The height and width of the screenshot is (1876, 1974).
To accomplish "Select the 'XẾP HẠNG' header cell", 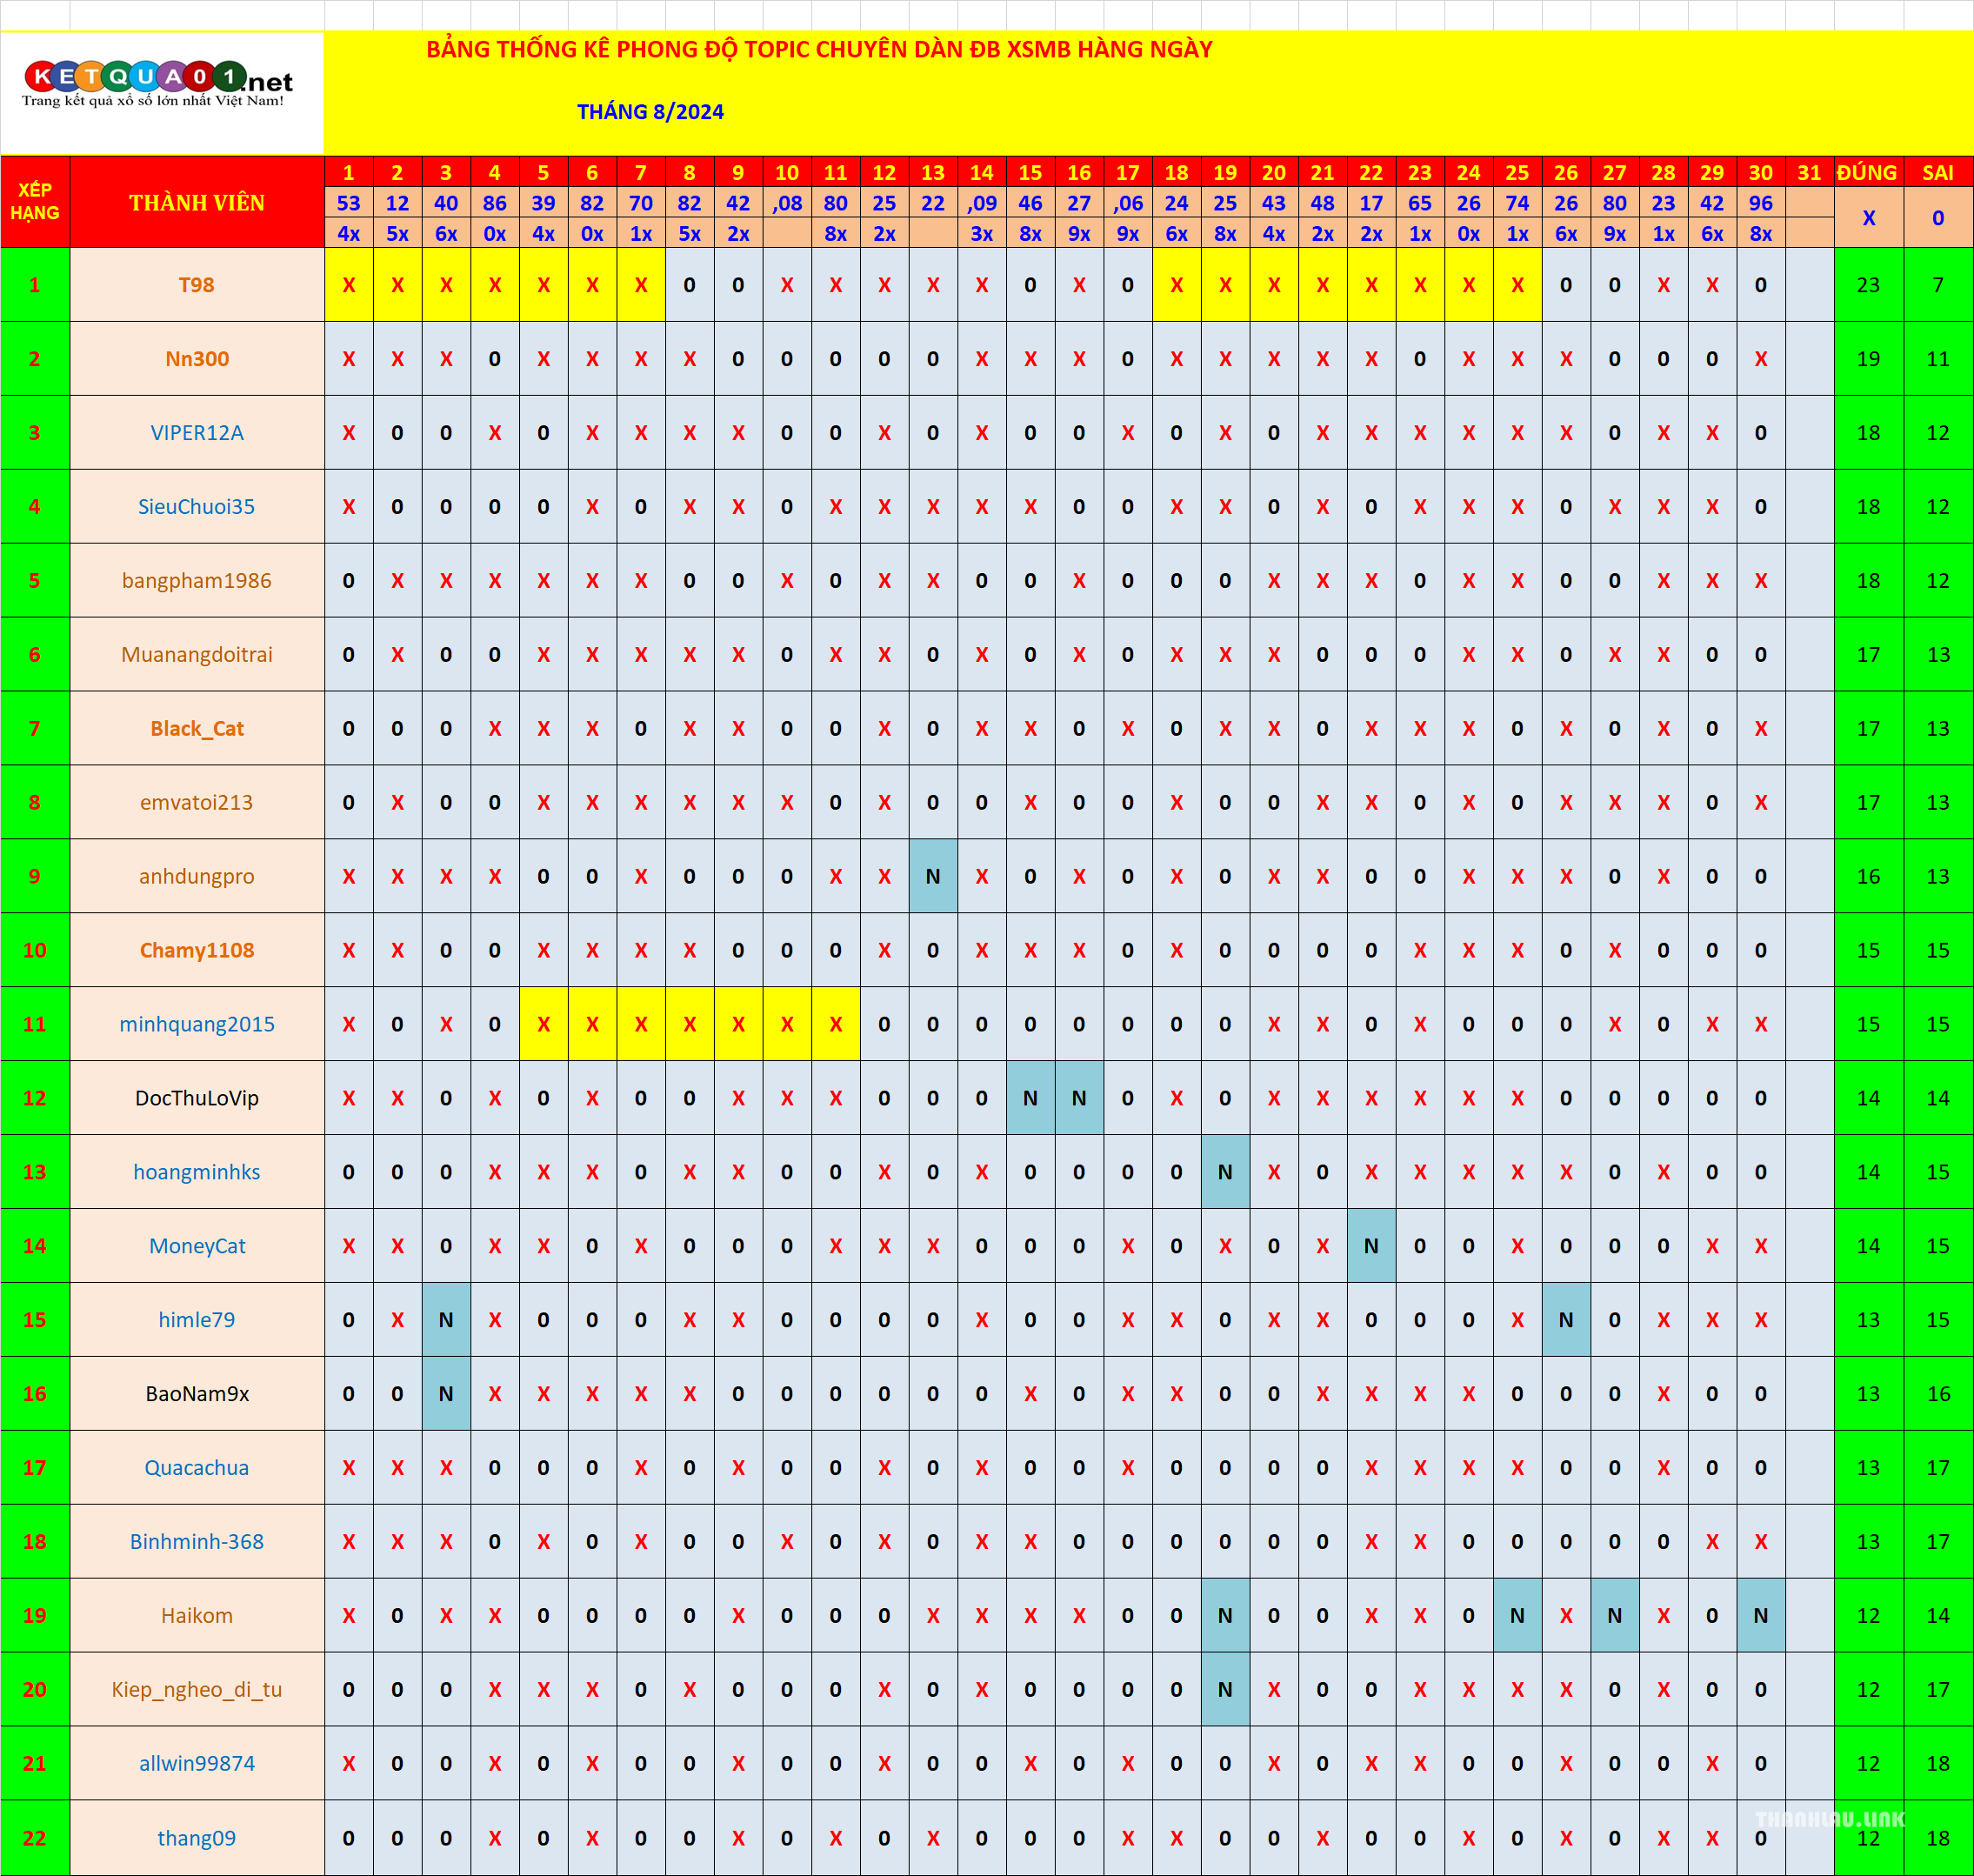I will [x=35, y=202].
